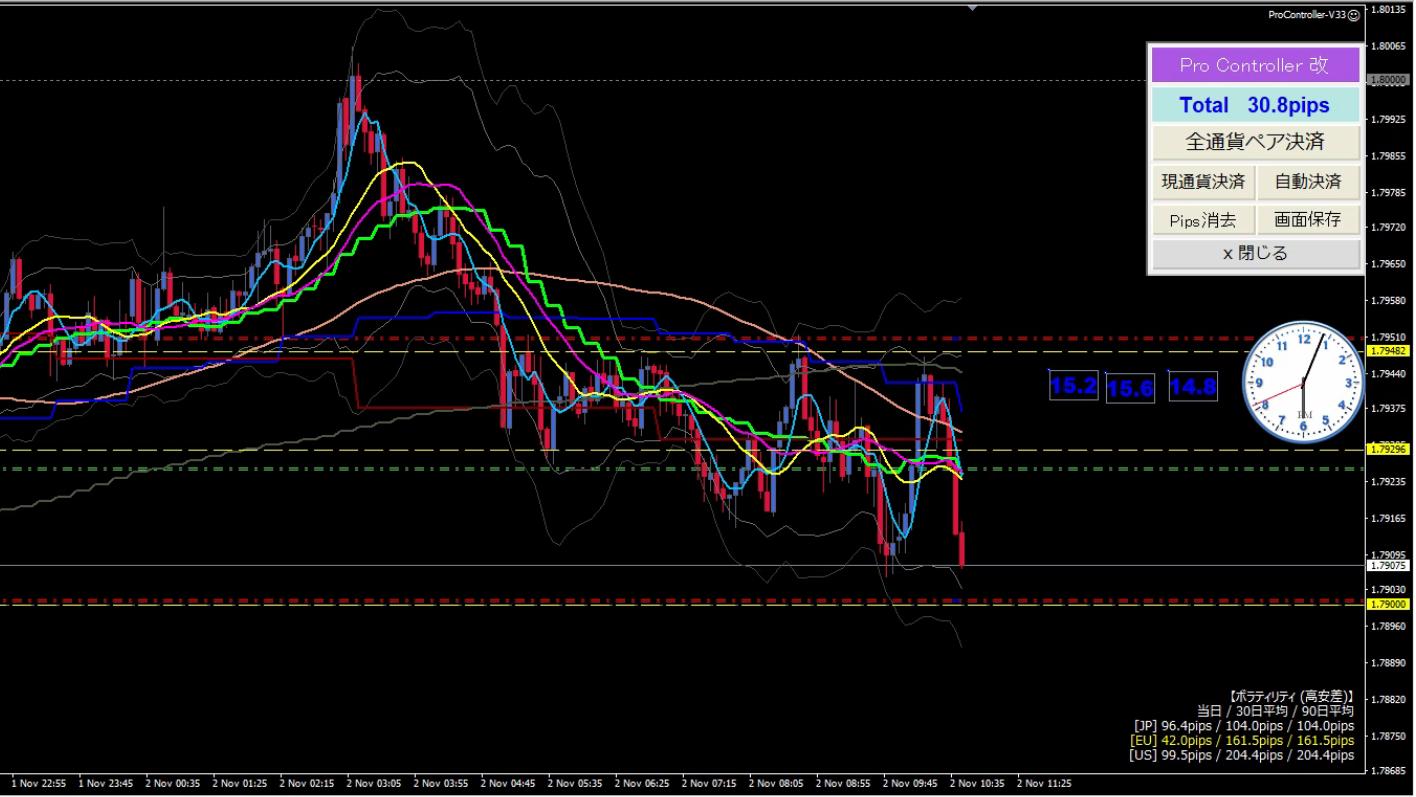Click the Total 30.8pips display
Image resolution: width=1416 pixels, height=797 pixels.
tap(1255, 105)
